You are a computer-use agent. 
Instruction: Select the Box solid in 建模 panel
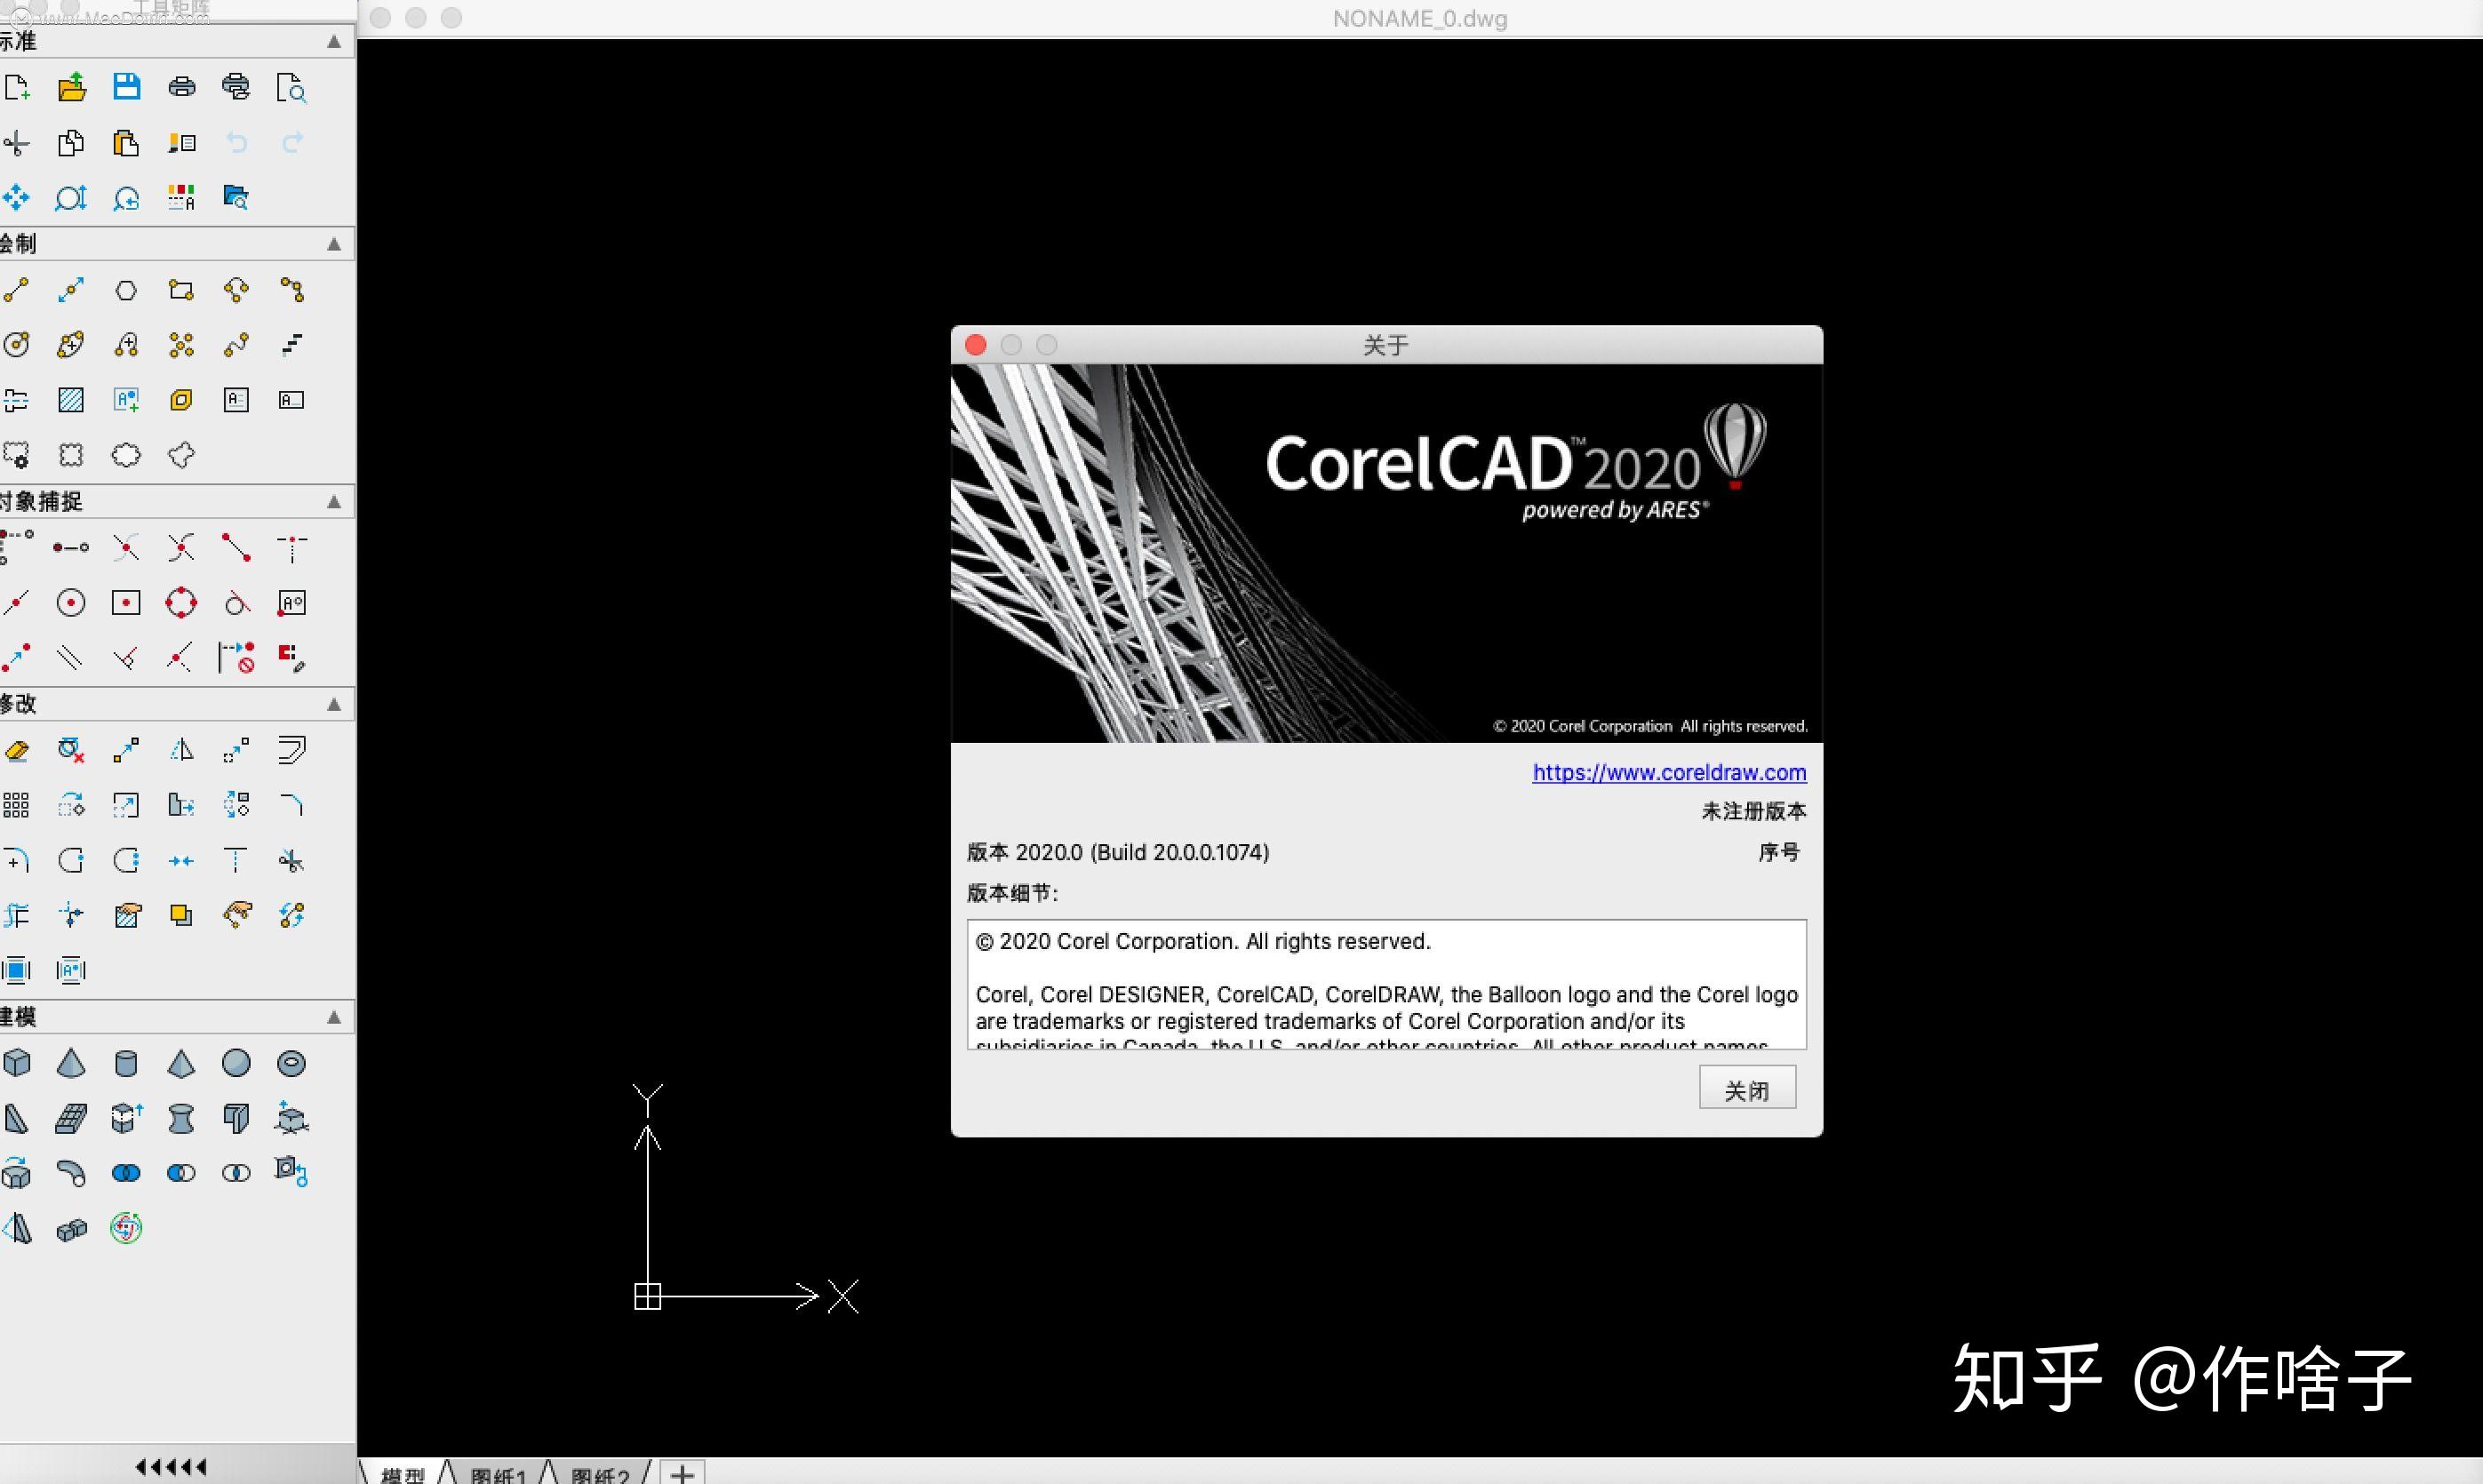(18, 1062)
